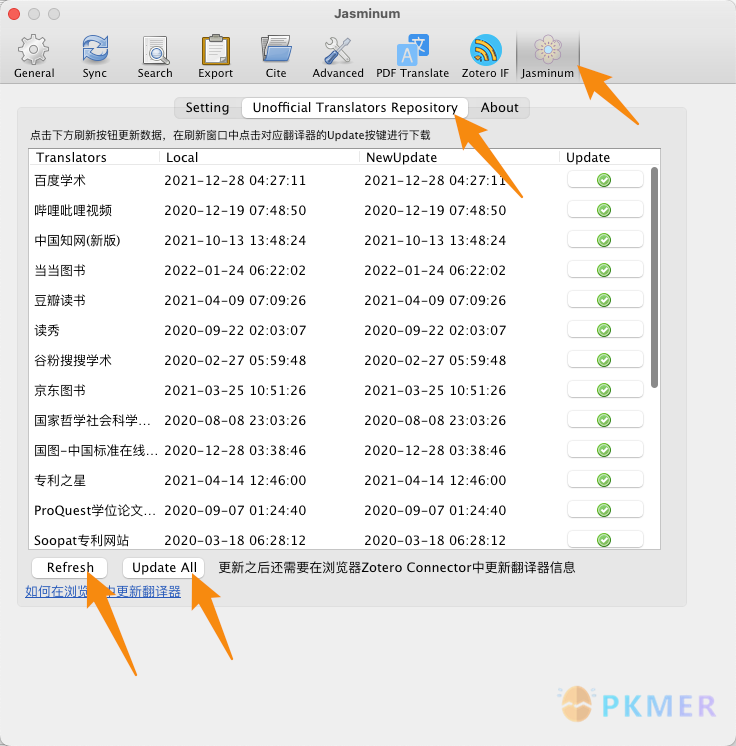Click NewUpdate date 2021-03-25 10:51:26 of 京东图书
Screen dimensions: 736x746
point(435,390)
